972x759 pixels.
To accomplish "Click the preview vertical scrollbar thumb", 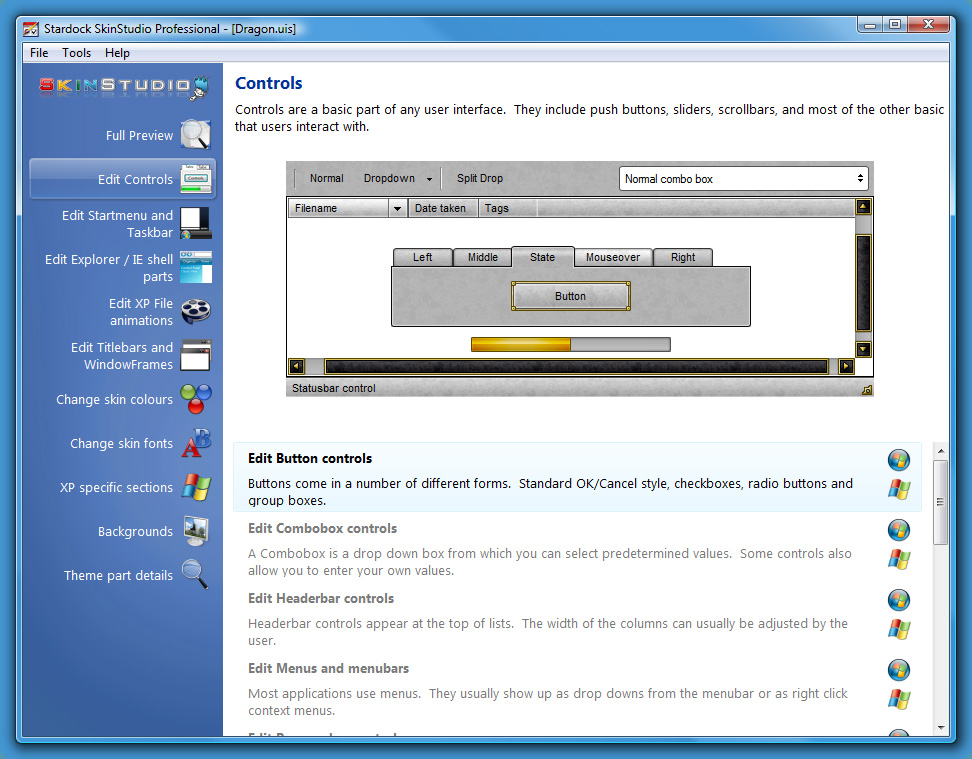I will pos(863,283).
